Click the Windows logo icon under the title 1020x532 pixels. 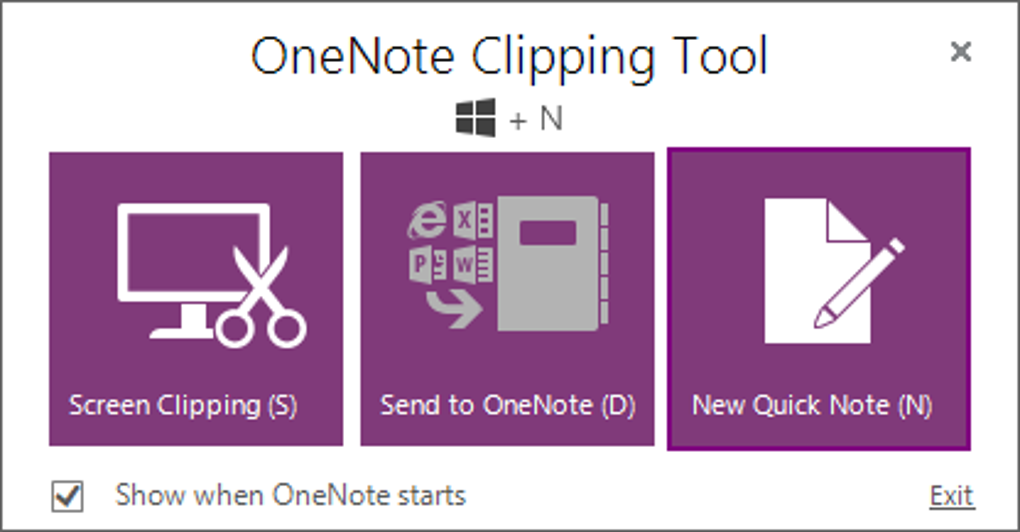click(476, 120)
